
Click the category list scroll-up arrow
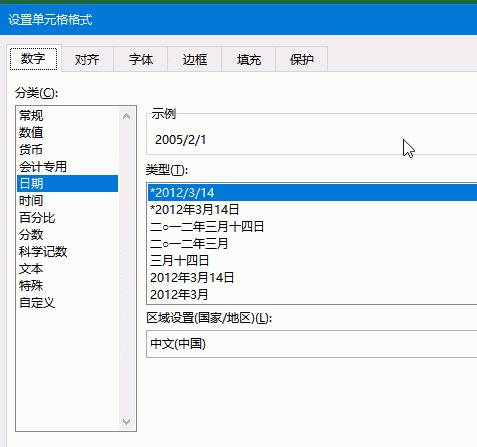coord(126,116)
